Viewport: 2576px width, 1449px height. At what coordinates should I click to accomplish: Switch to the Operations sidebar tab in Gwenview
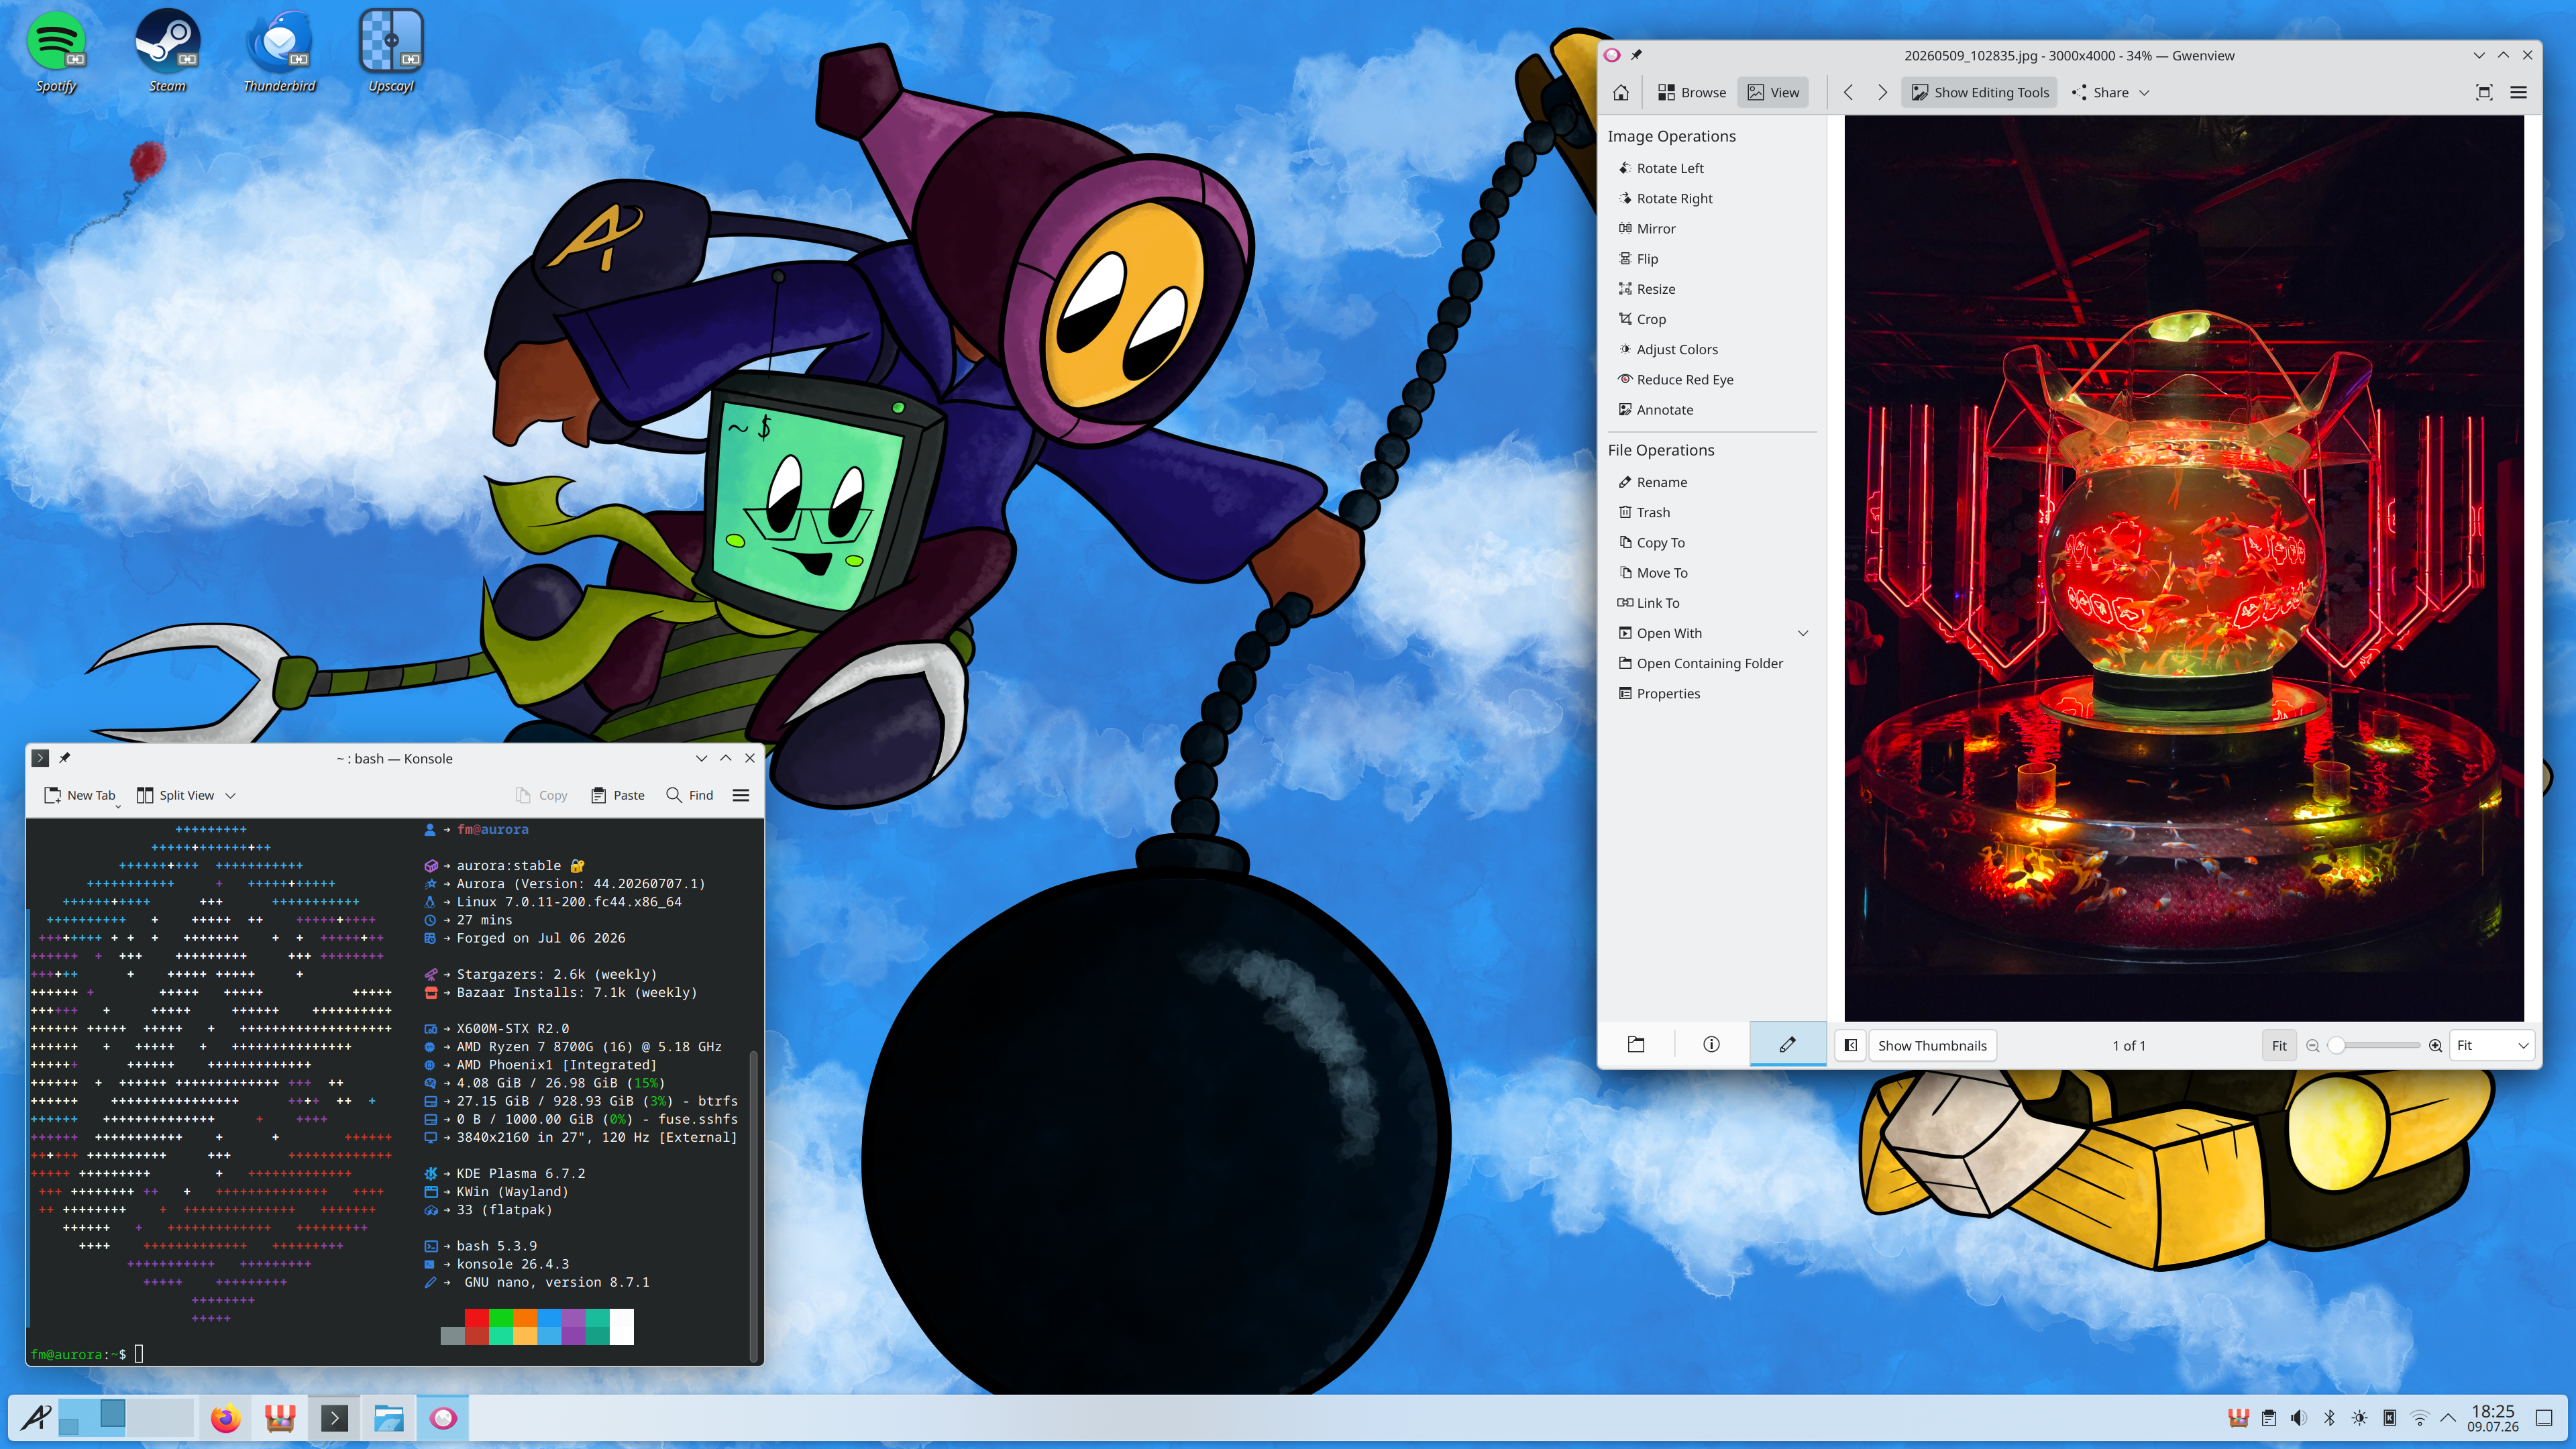pyautogui.click(x=1787, y=1044)
